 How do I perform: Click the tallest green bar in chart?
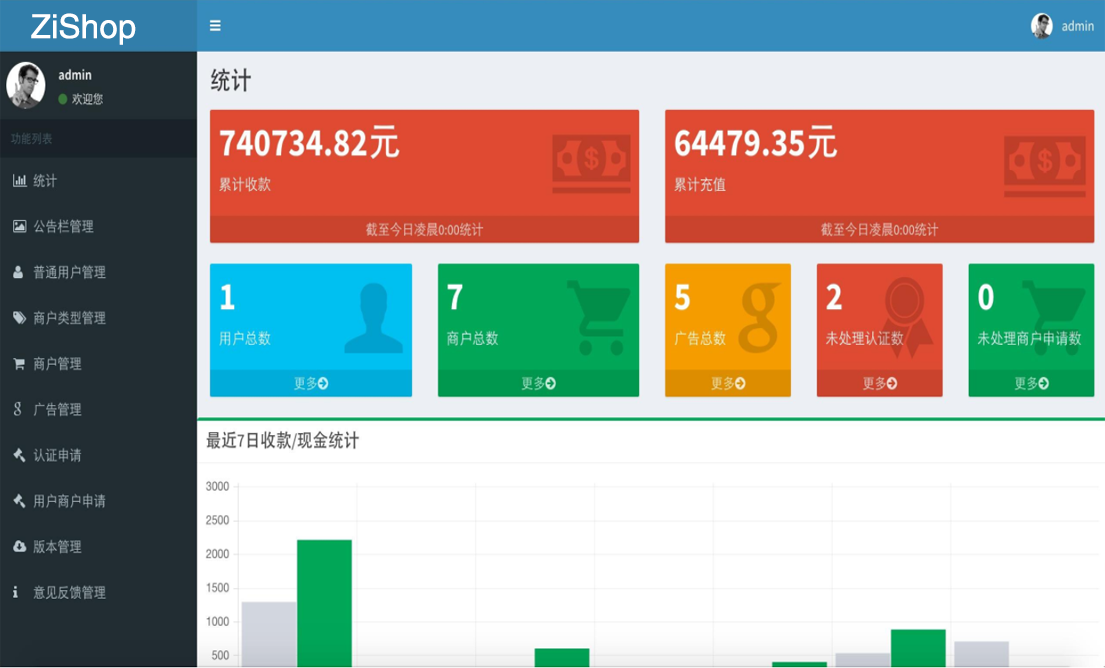[x=324, y=602]
